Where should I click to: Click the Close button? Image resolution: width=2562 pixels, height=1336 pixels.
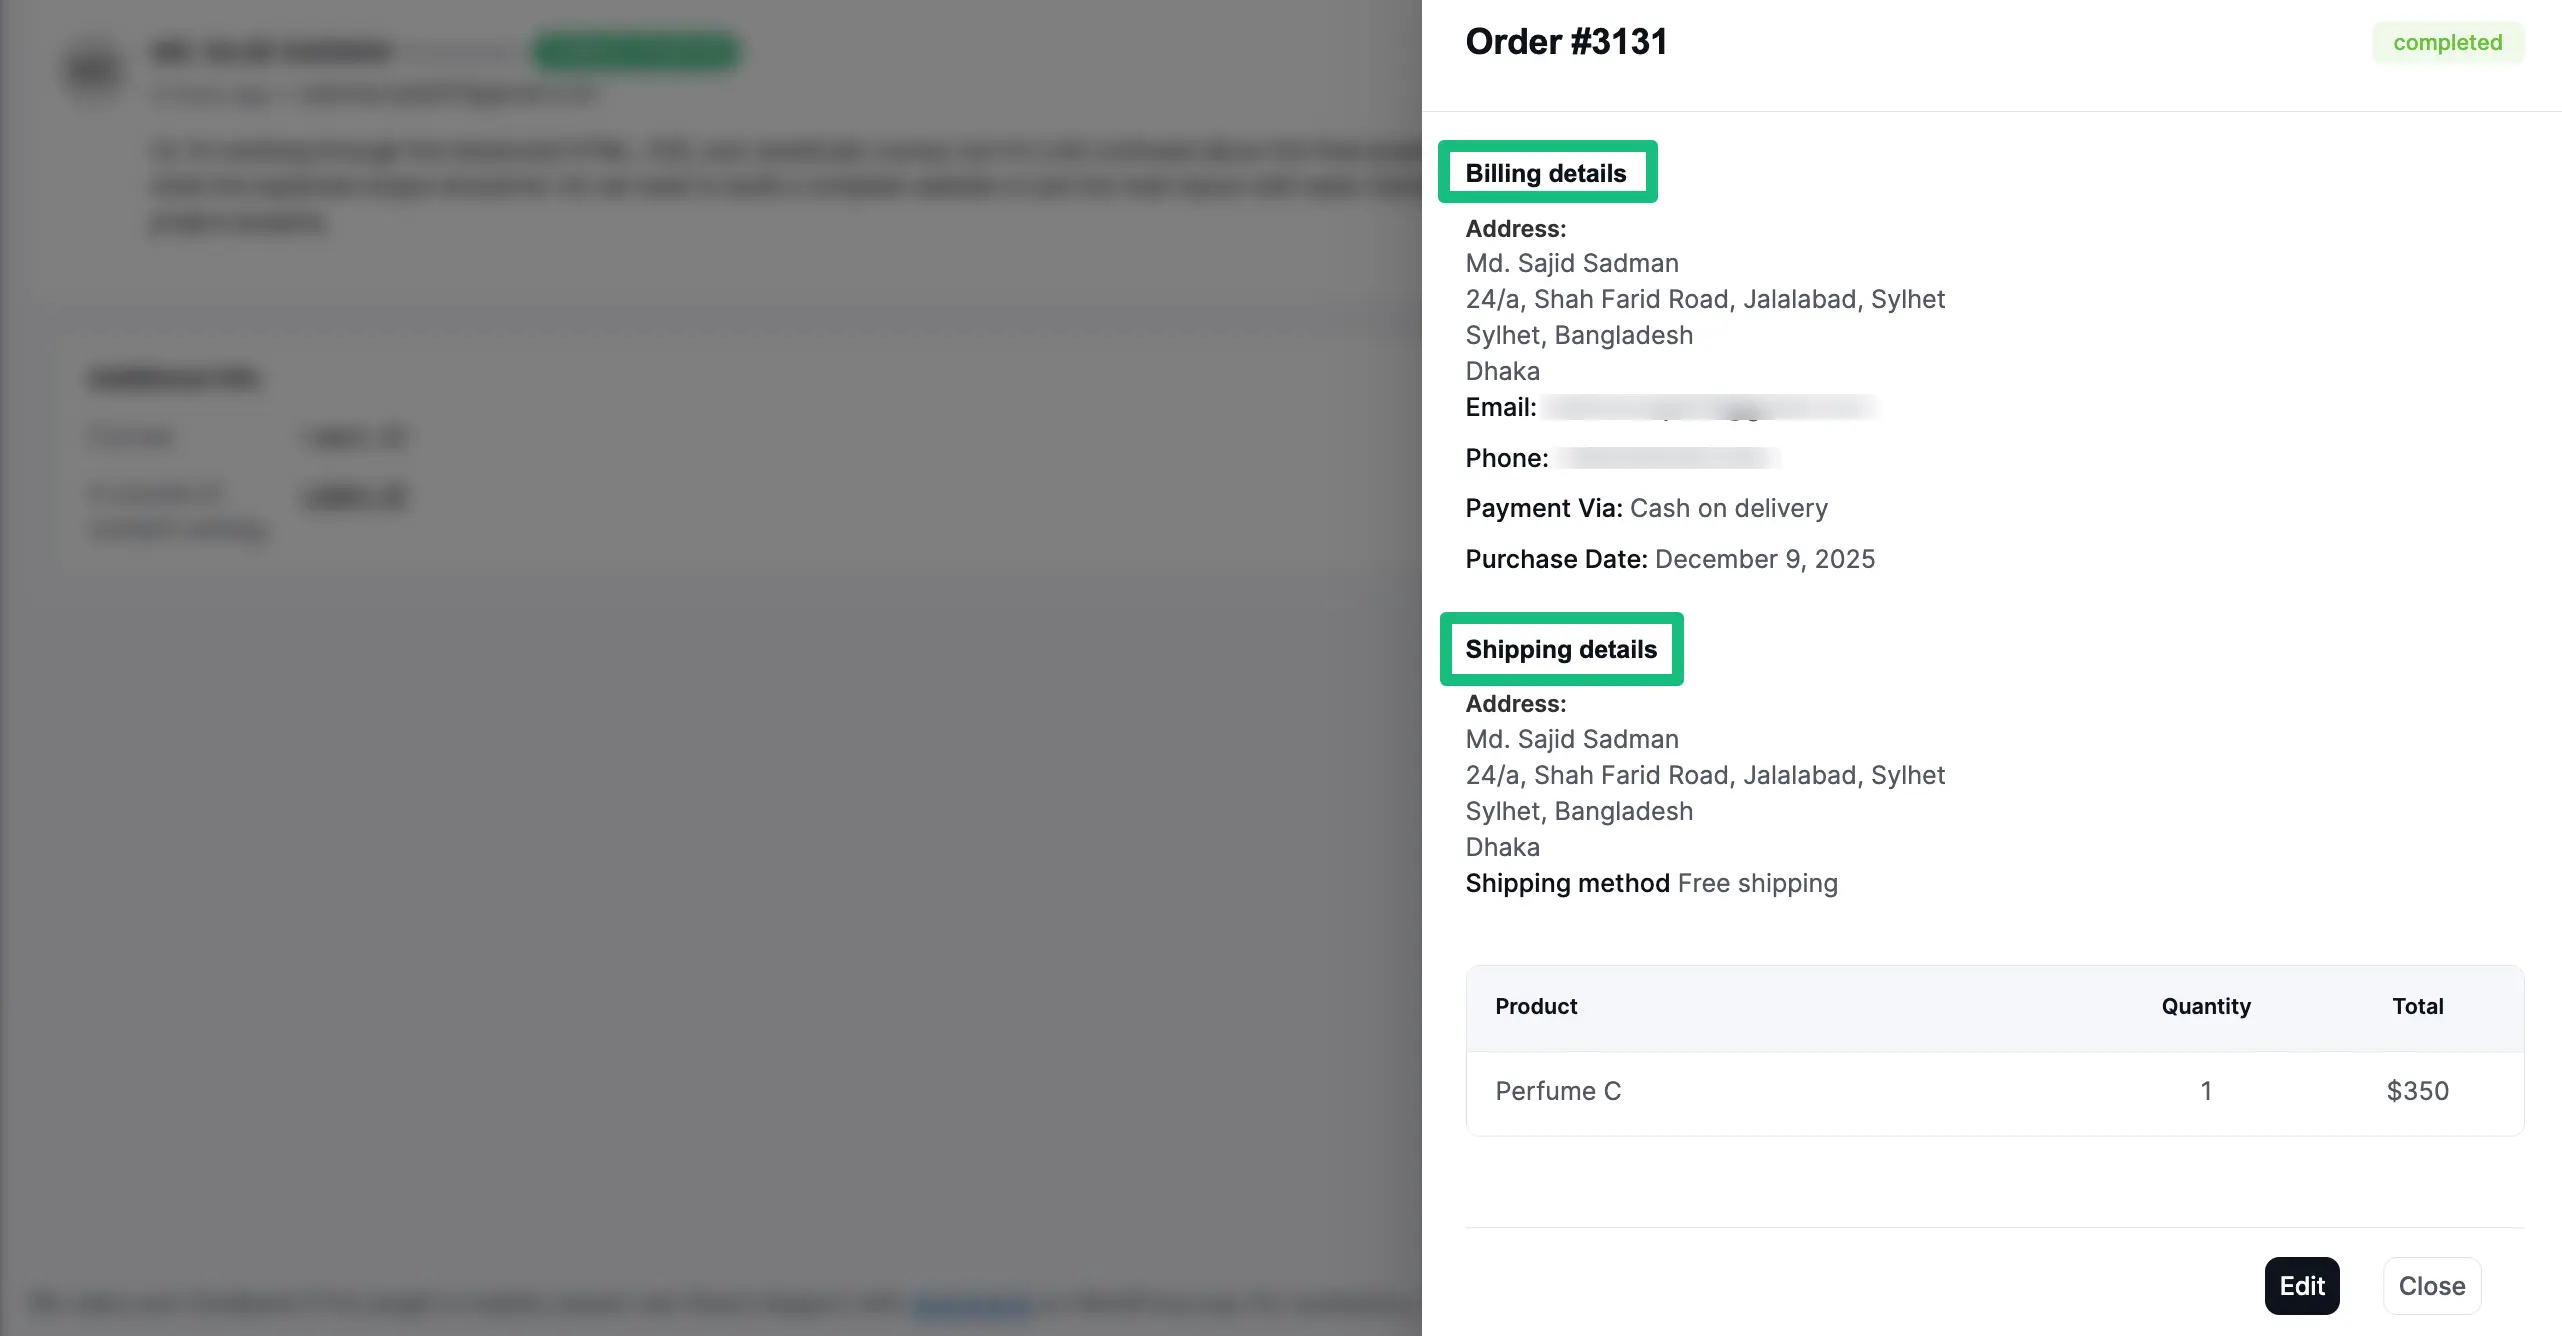point(2432,1285)
